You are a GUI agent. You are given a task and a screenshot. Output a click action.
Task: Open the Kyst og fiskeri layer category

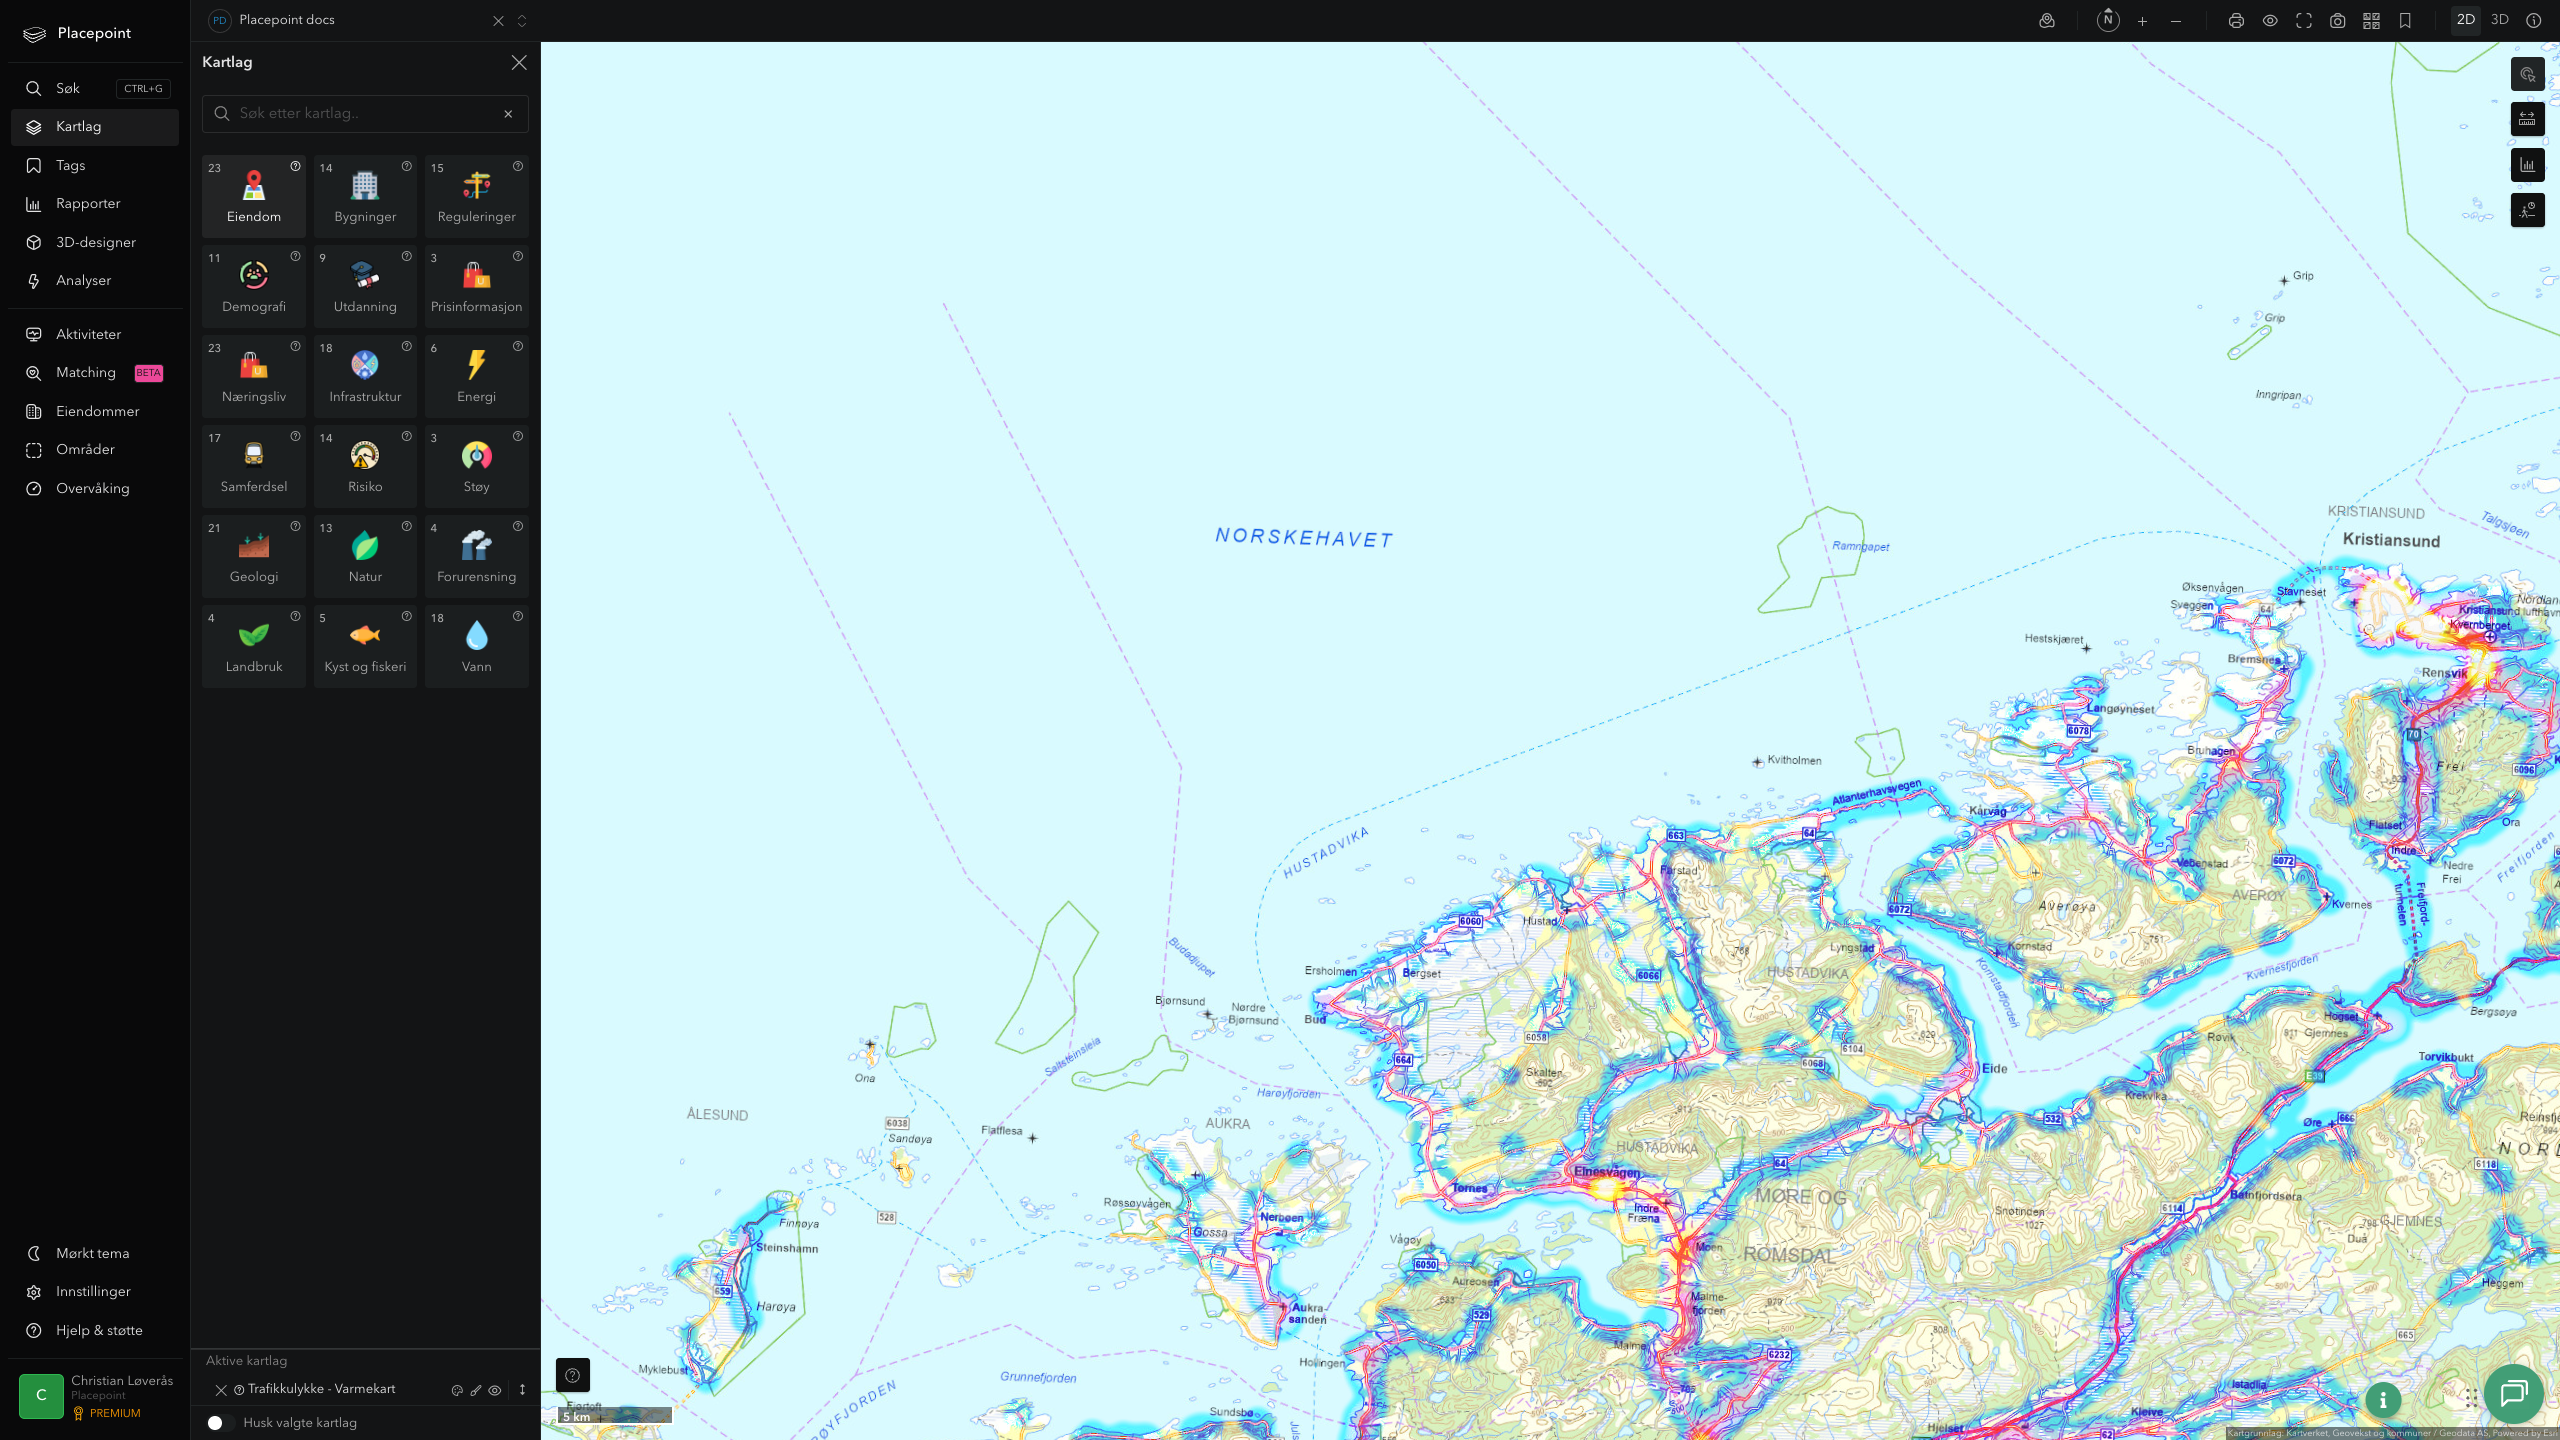[x=365, y=646]
